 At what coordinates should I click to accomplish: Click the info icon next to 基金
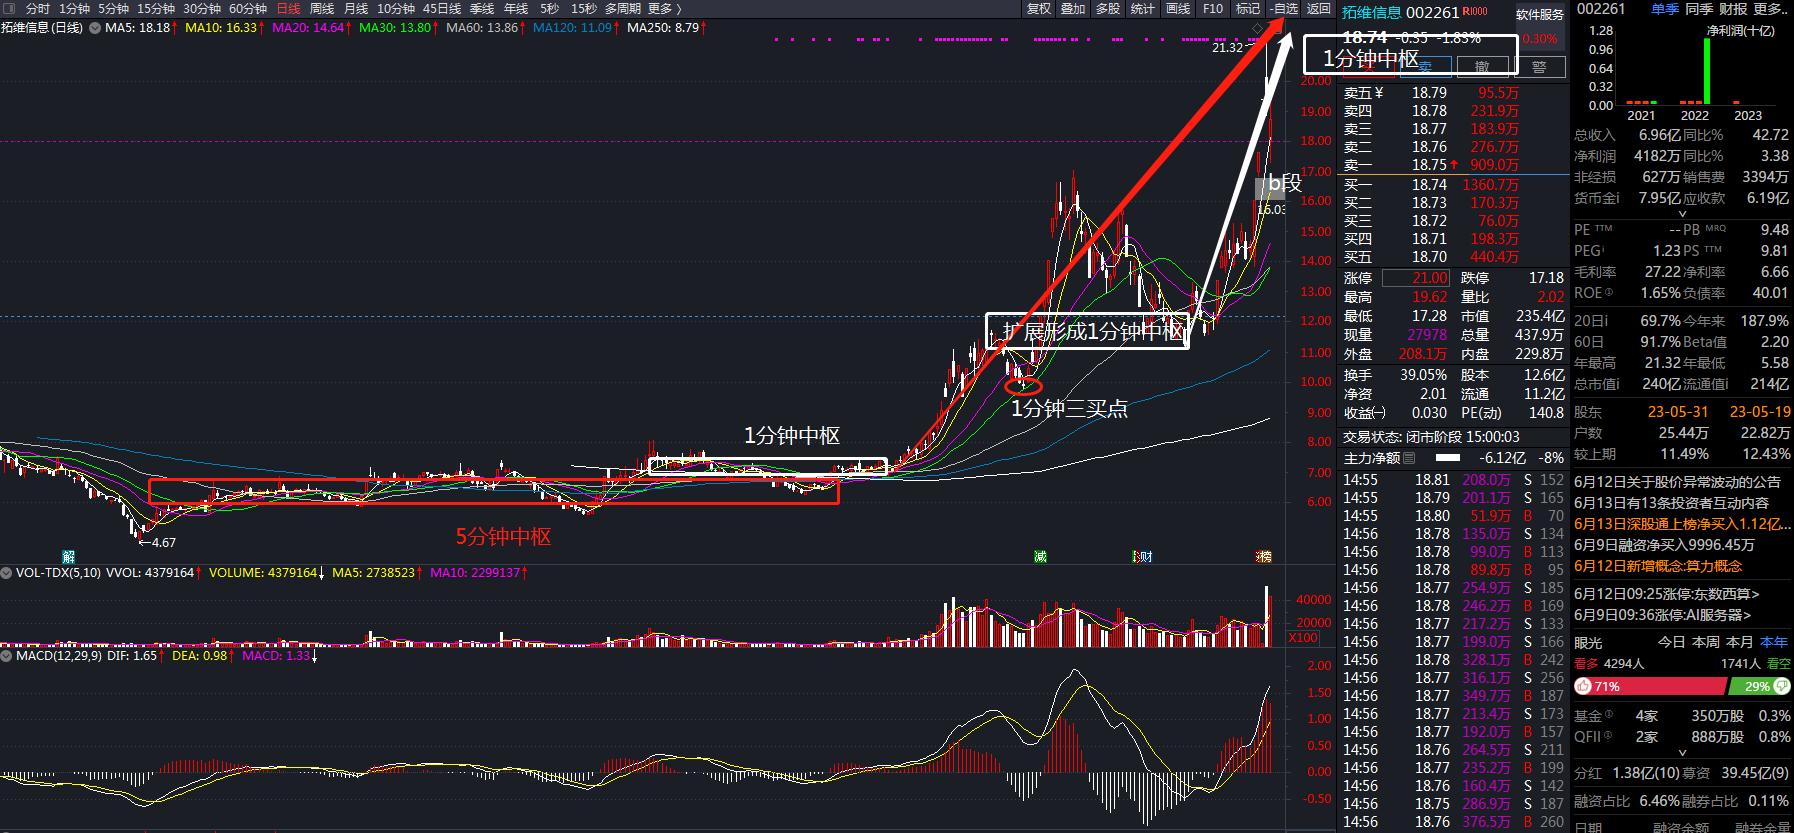click(x=1609, y=715)
